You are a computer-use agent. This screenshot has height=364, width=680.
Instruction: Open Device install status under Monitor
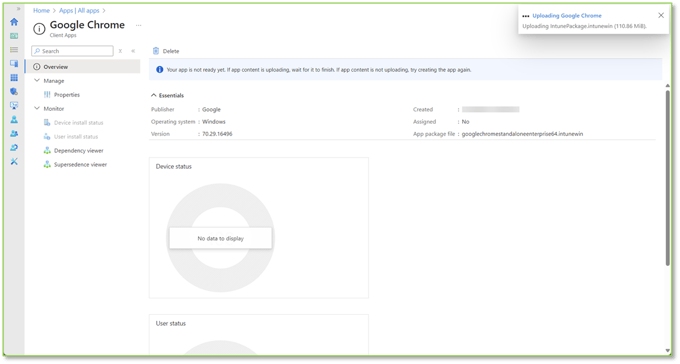[x=78, y=123]
